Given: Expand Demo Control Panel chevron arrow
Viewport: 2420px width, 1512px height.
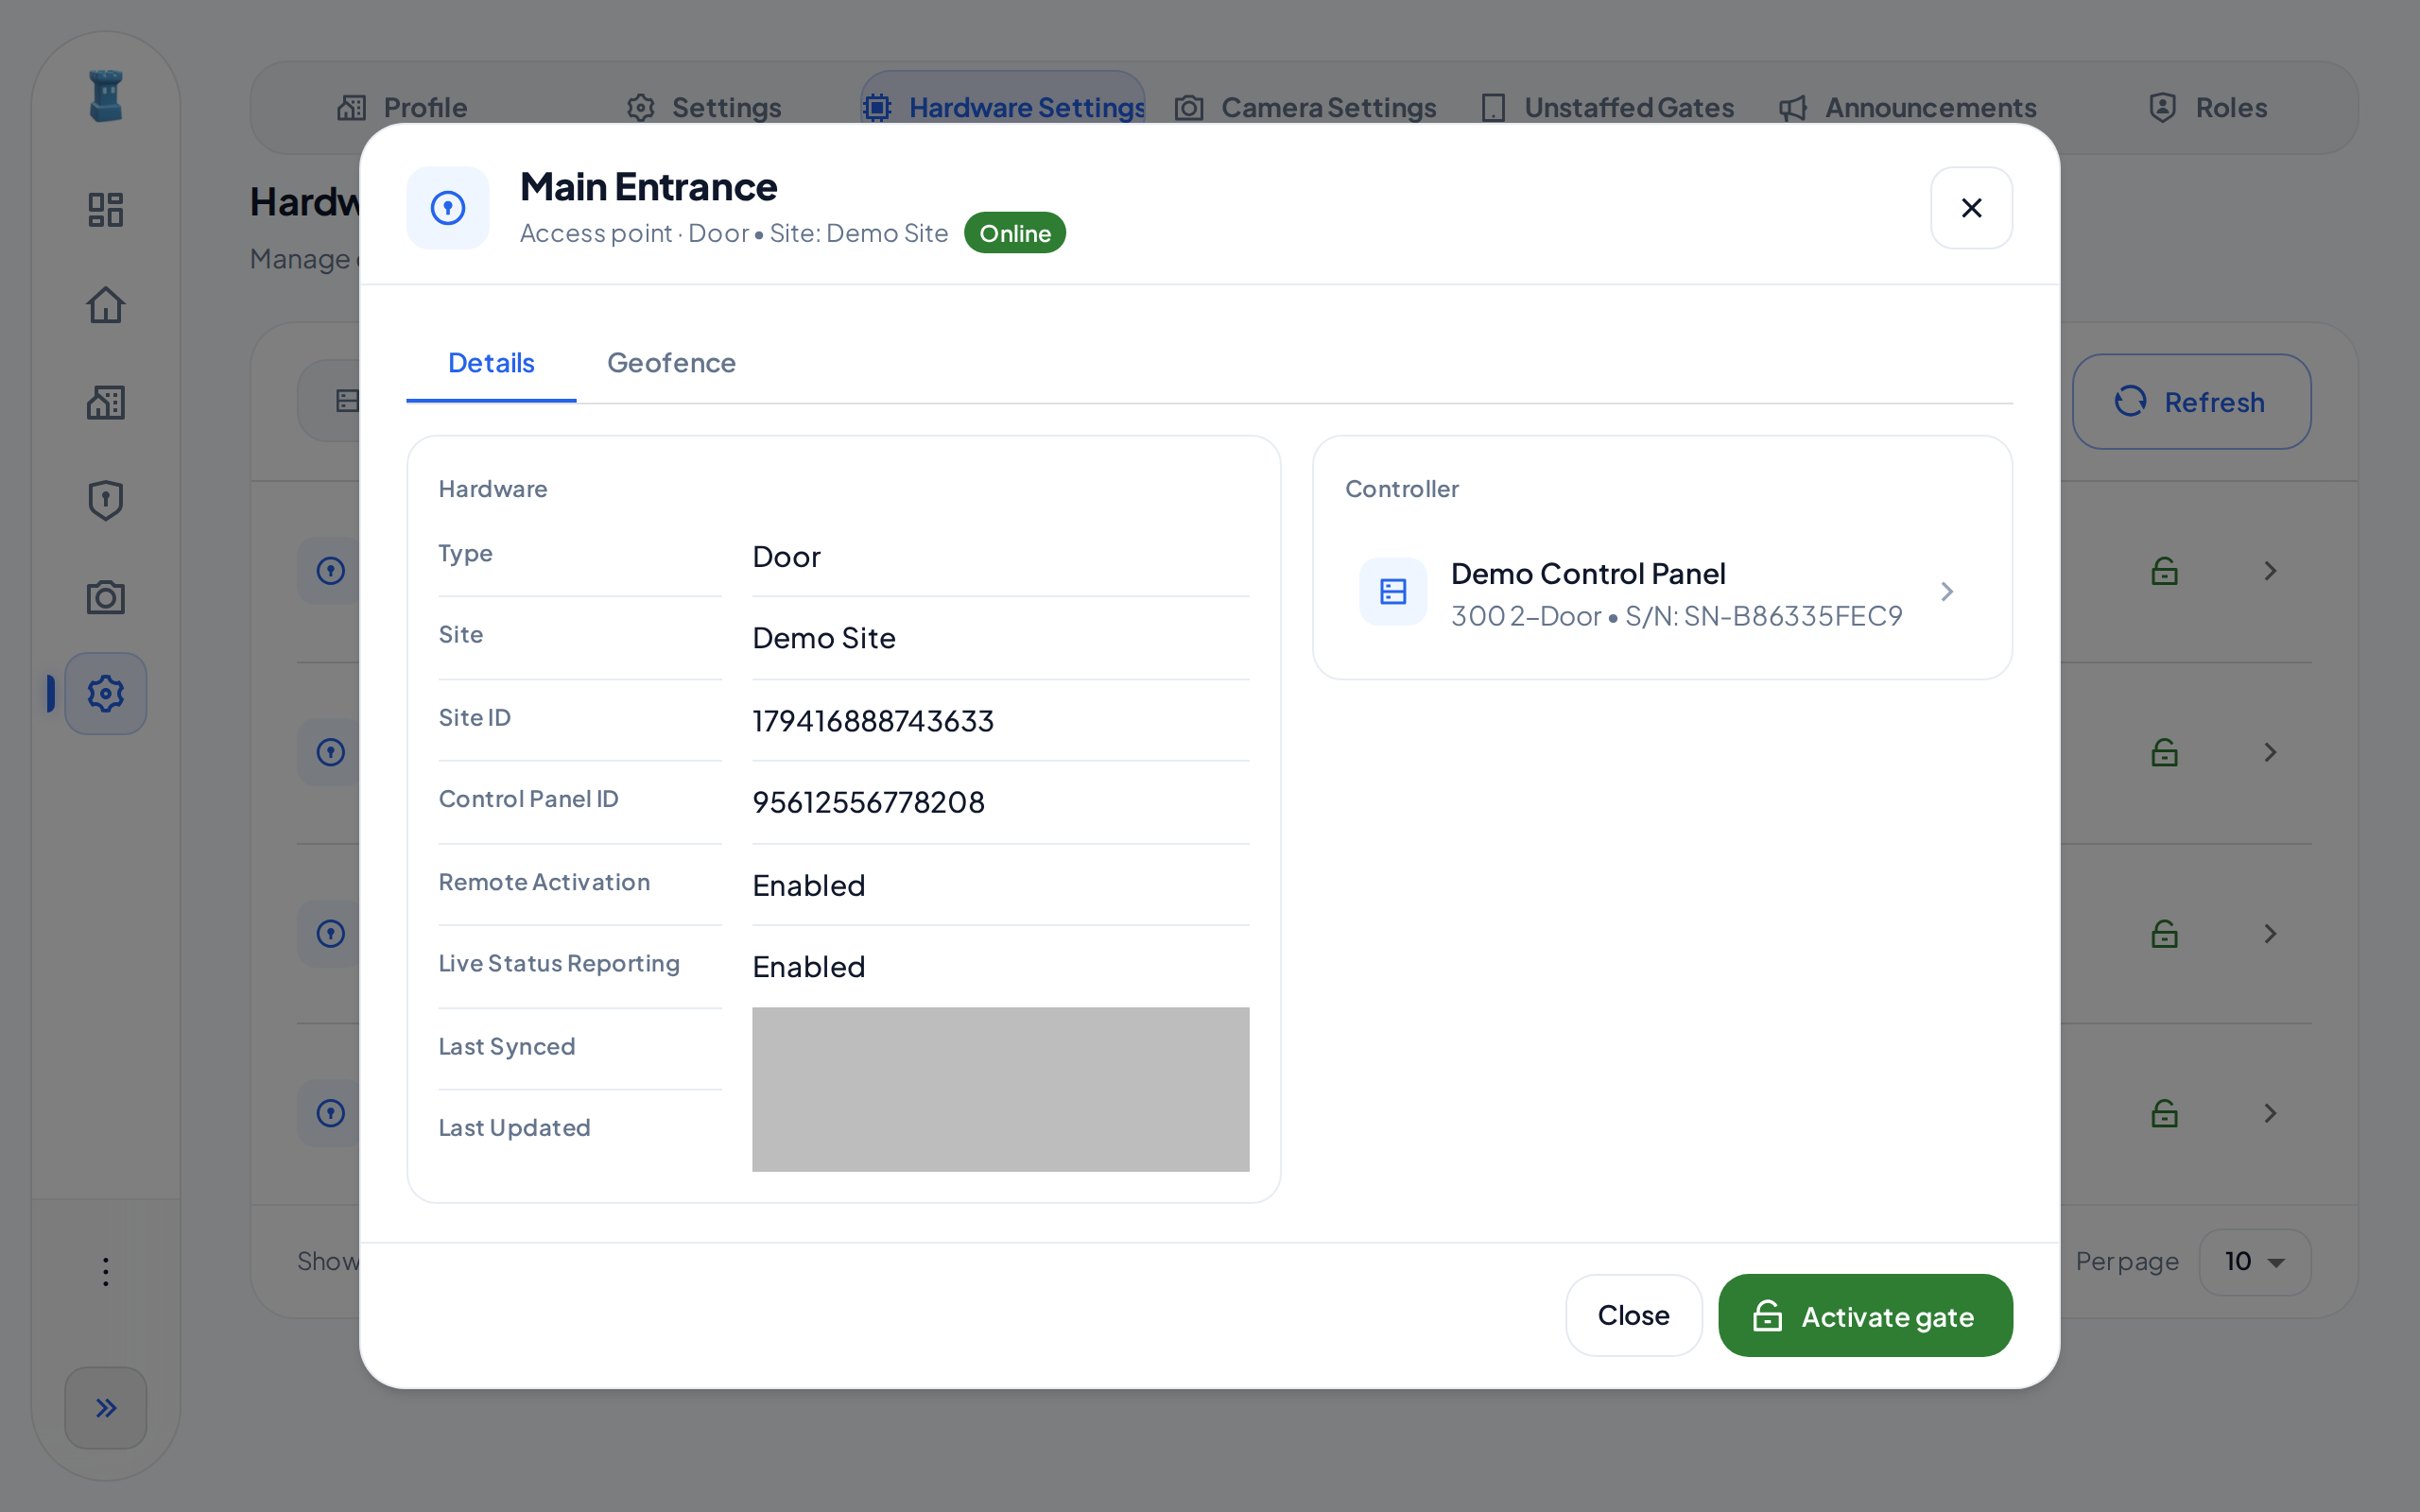Looking at the screenshot, I should (1946, 592).
